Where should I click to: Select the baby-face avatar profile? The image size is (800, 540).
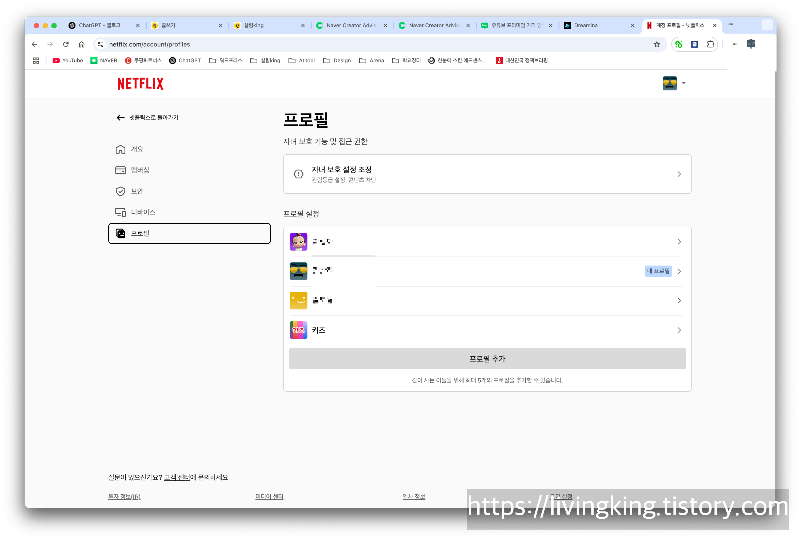click(298, 242)
